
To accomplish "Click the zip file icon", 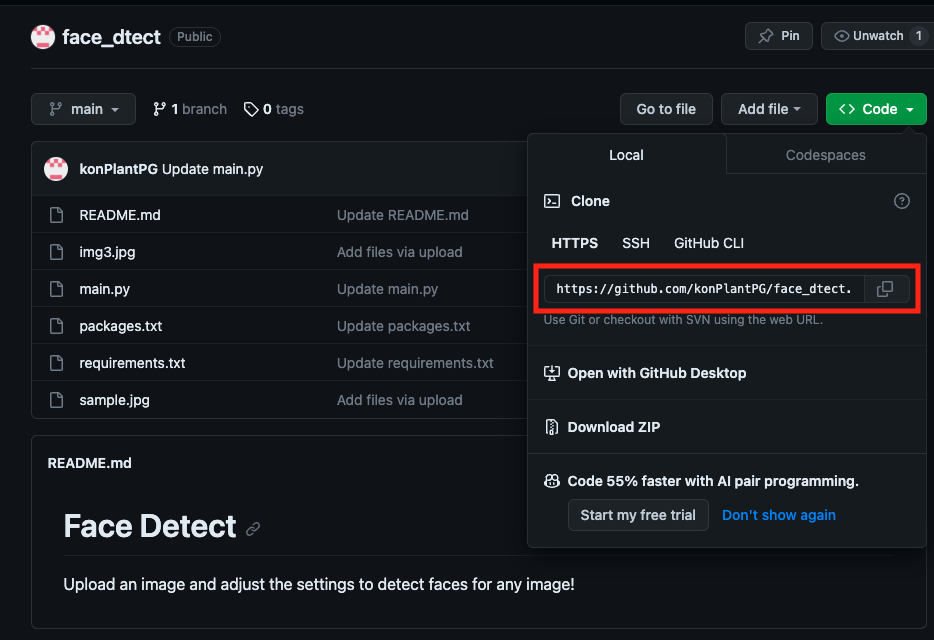I will click(552, 427).
